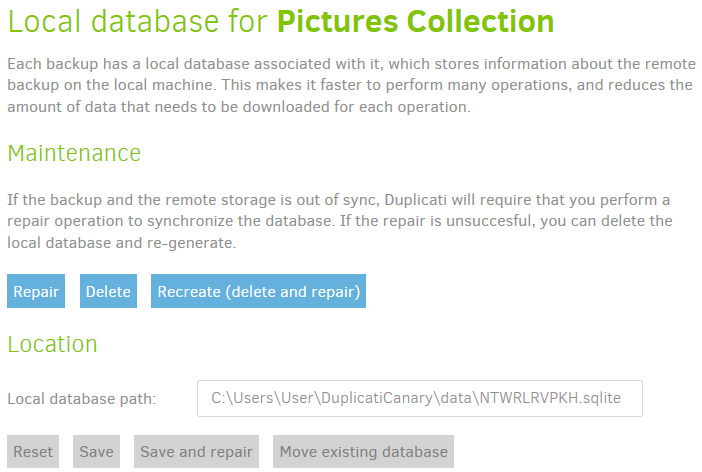Focus the Local database path field
Image resolution: width=702 pixels, height=472 pixels.
[419, 398]
